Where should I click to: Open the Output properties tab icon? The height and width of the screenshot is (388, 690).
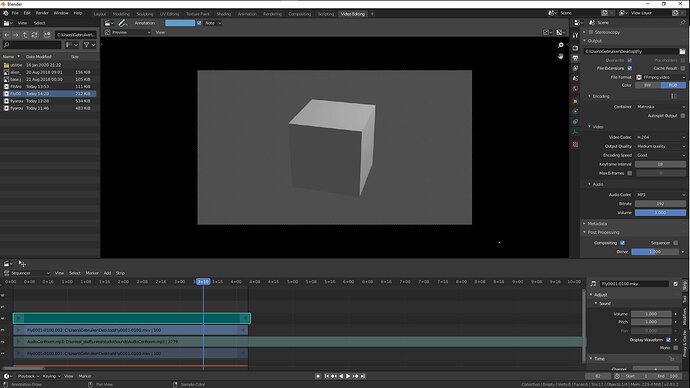click(575, 58)
